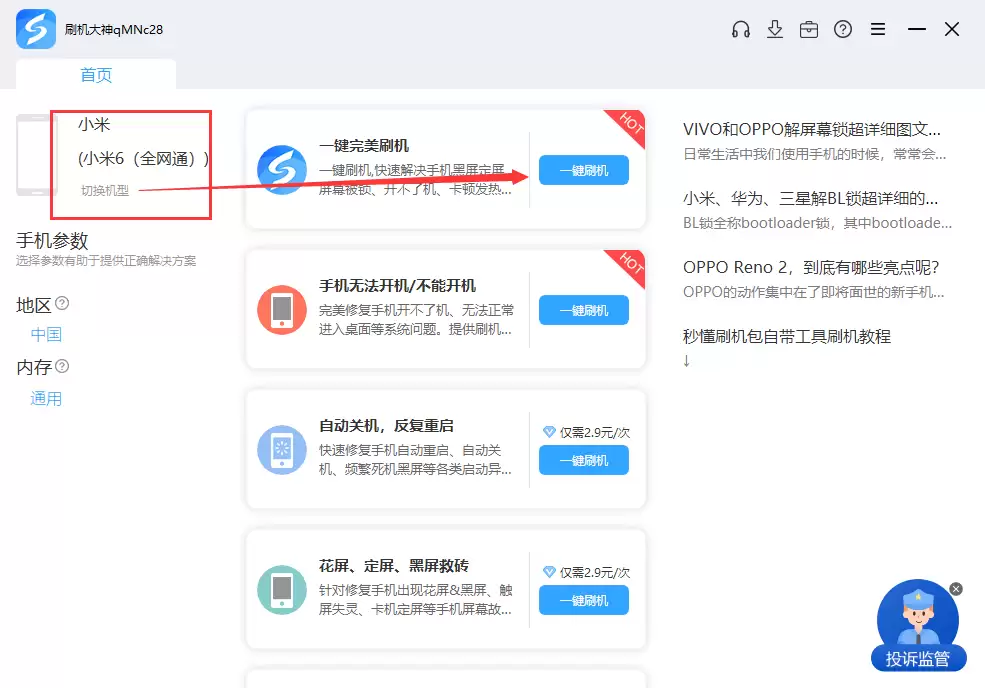Click 一键刷机 button for 自动关机,反复重启
The width and height of the screenshot is (985, 688).
(584, 460)
